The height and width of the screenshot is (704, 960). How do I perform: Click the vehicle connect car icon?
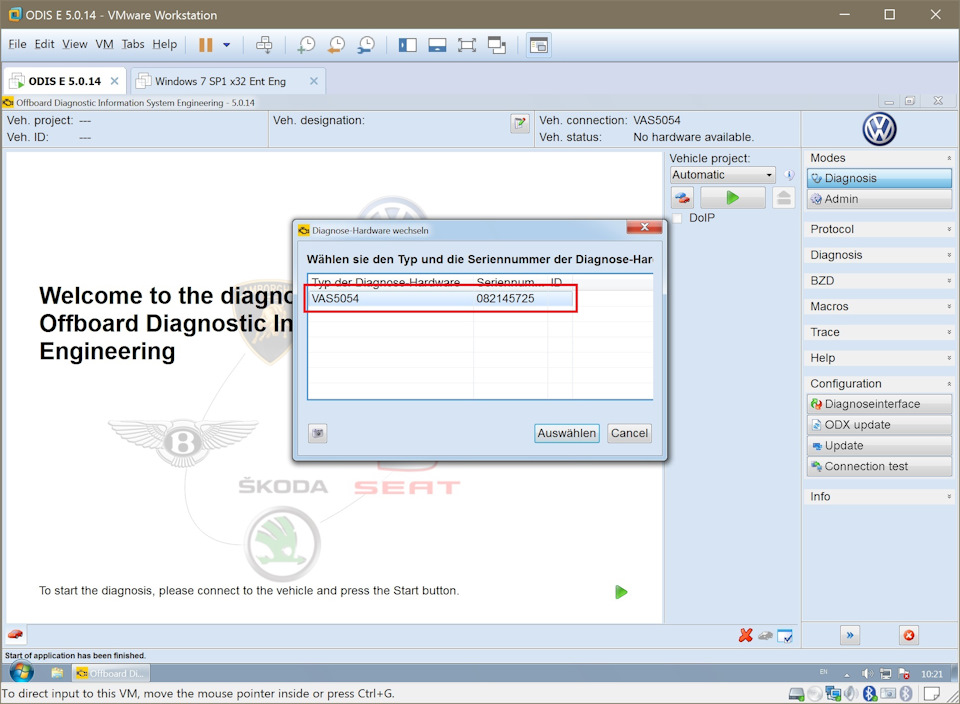pos(682,198)
